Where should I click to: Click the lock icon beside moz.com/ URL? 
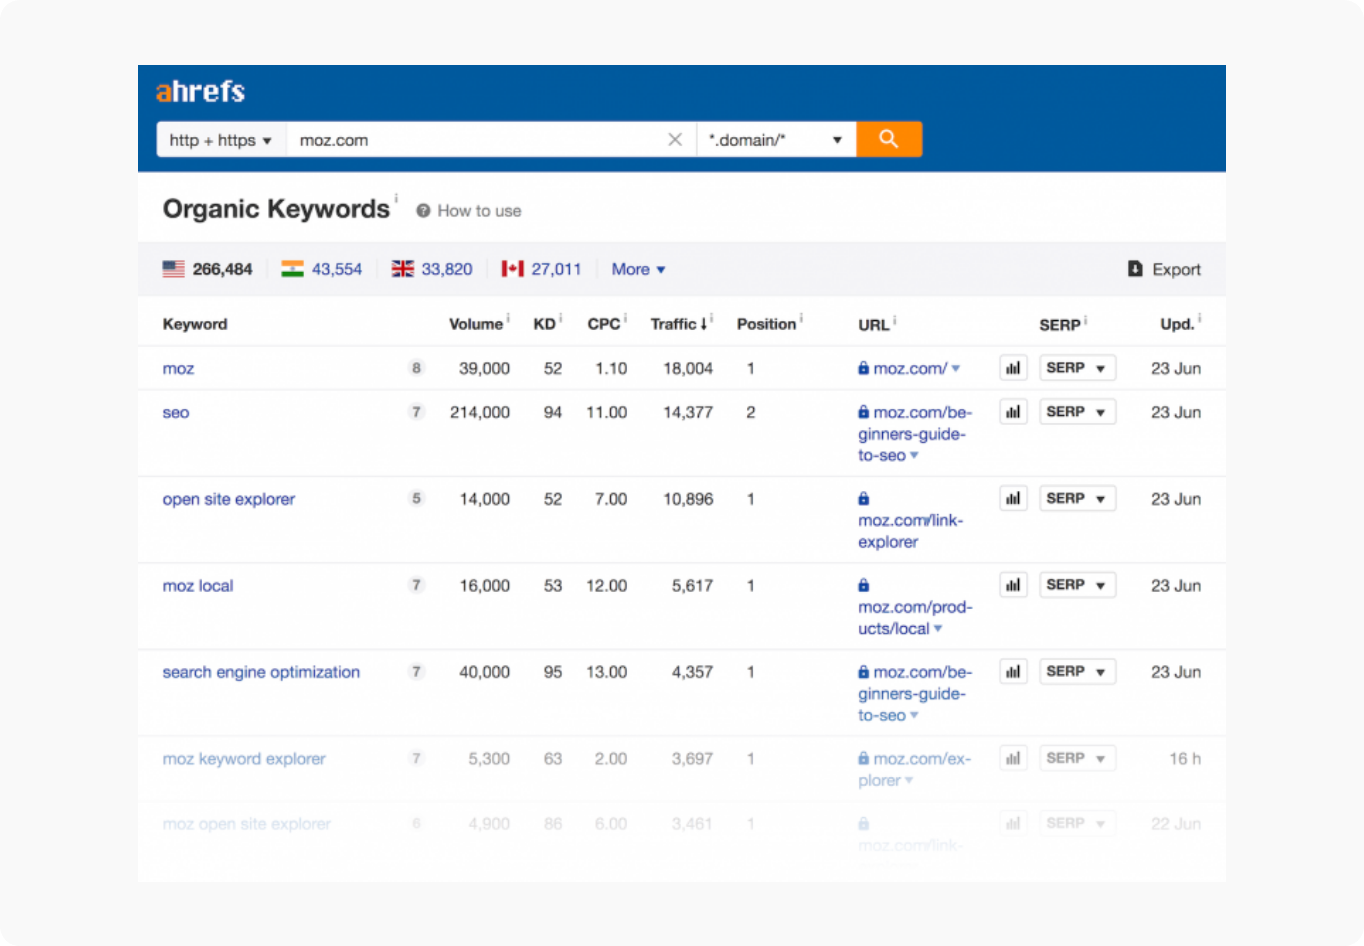click(x=864, y=368)
